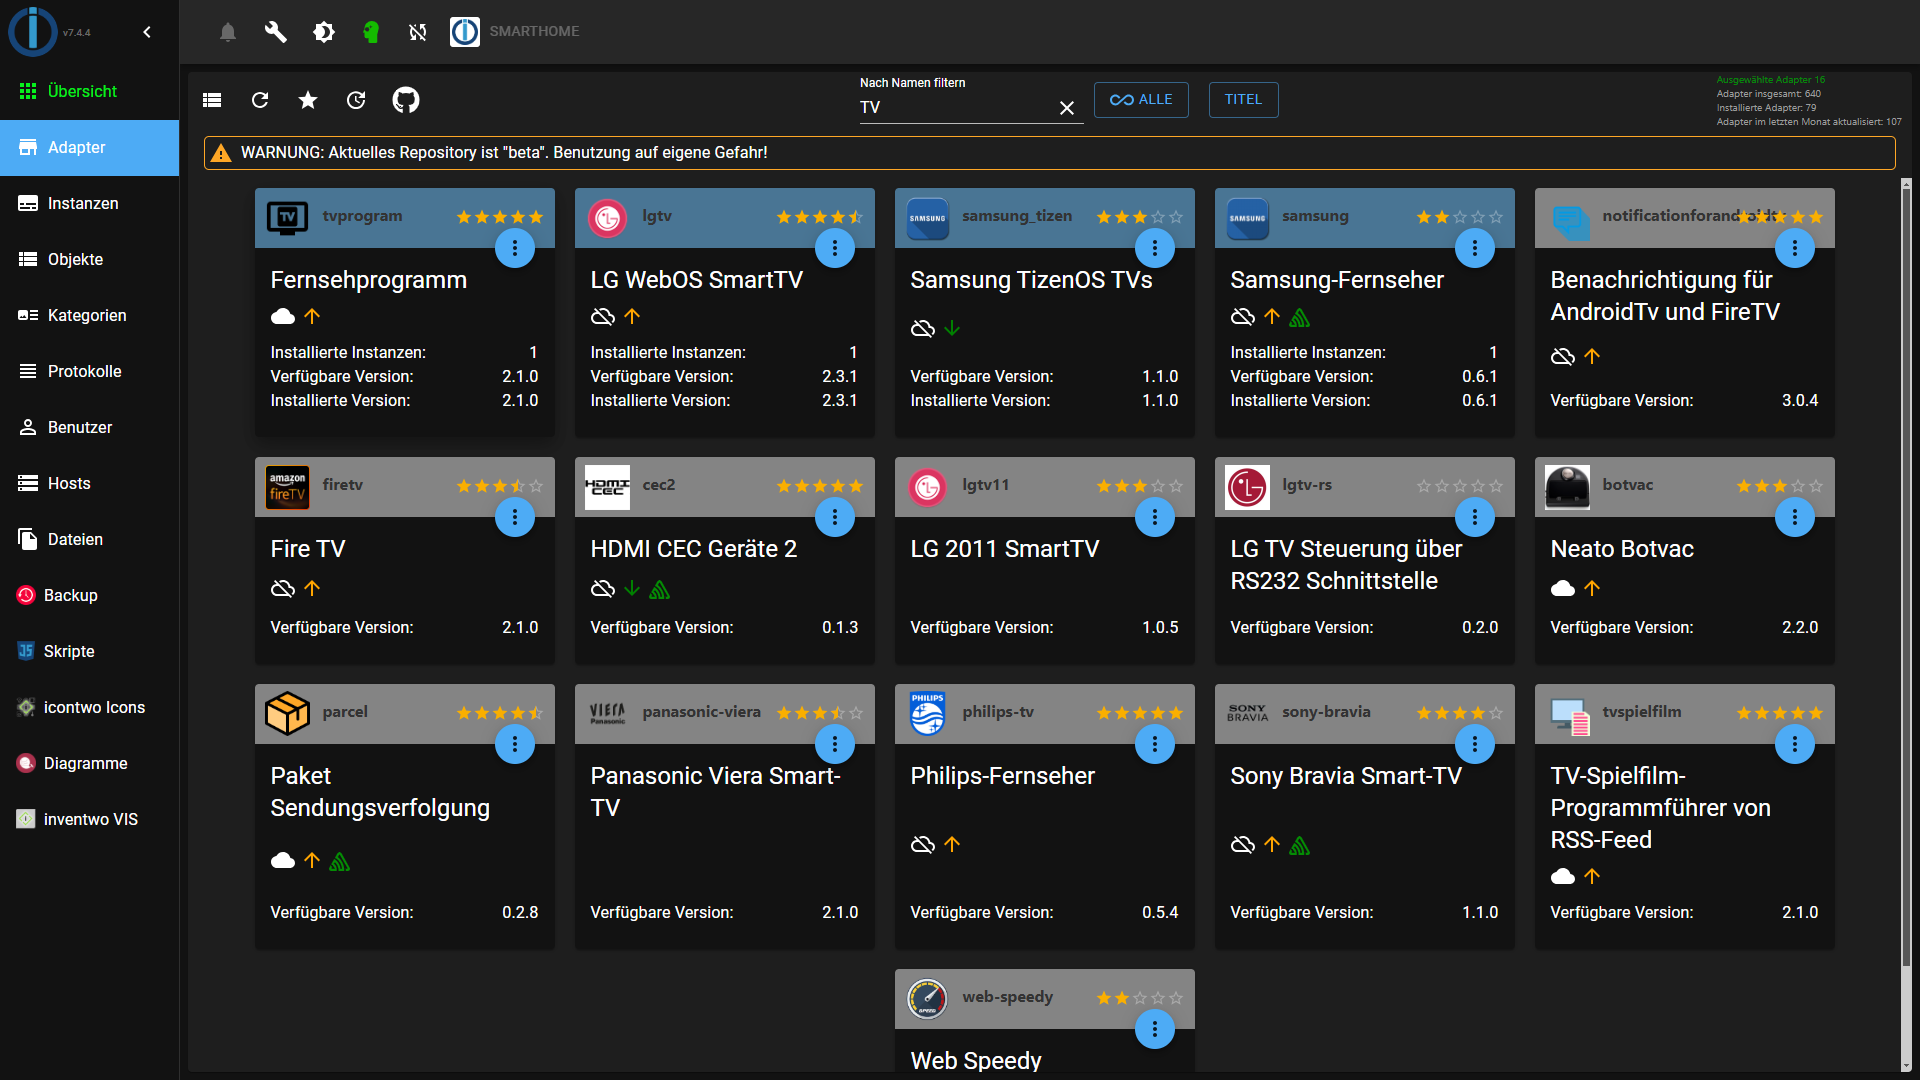
Task: Click lgtv-rs empty star rating
Action: [x=1460, y=486]
